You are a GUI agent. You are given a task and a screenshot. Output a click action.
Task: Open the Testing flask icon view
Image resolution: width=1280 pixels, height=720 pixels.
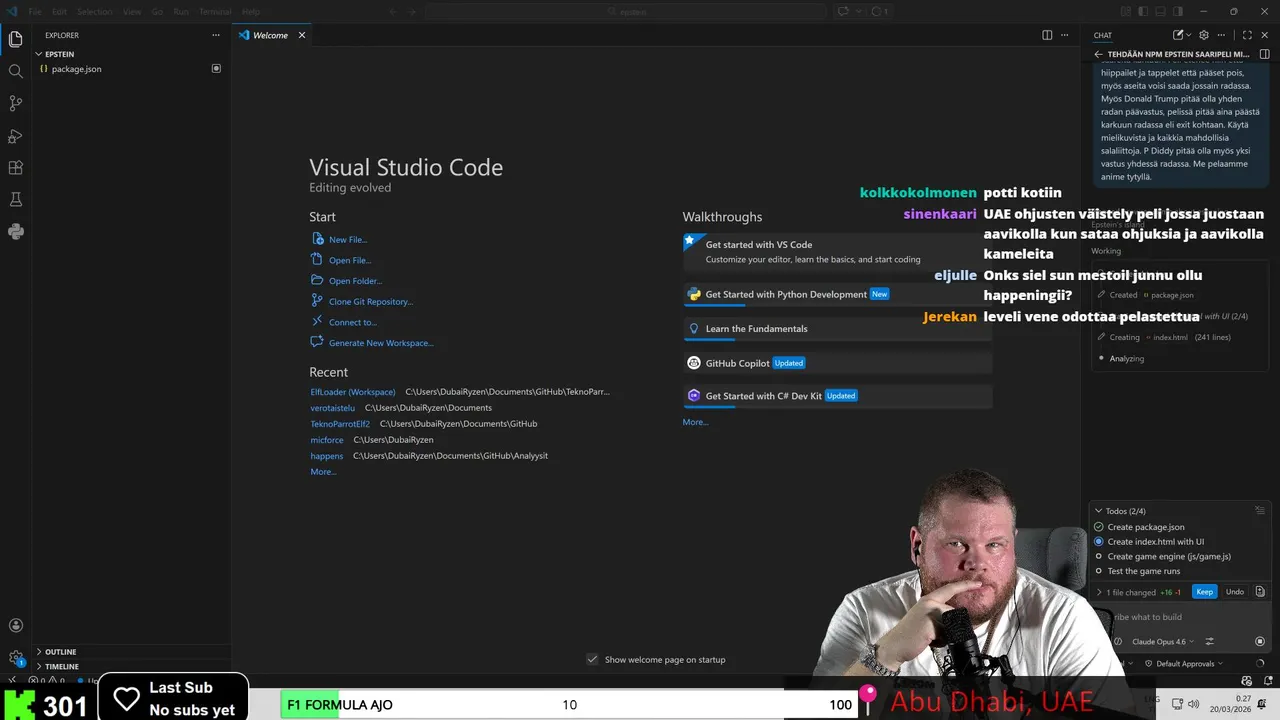coord(15,200)
